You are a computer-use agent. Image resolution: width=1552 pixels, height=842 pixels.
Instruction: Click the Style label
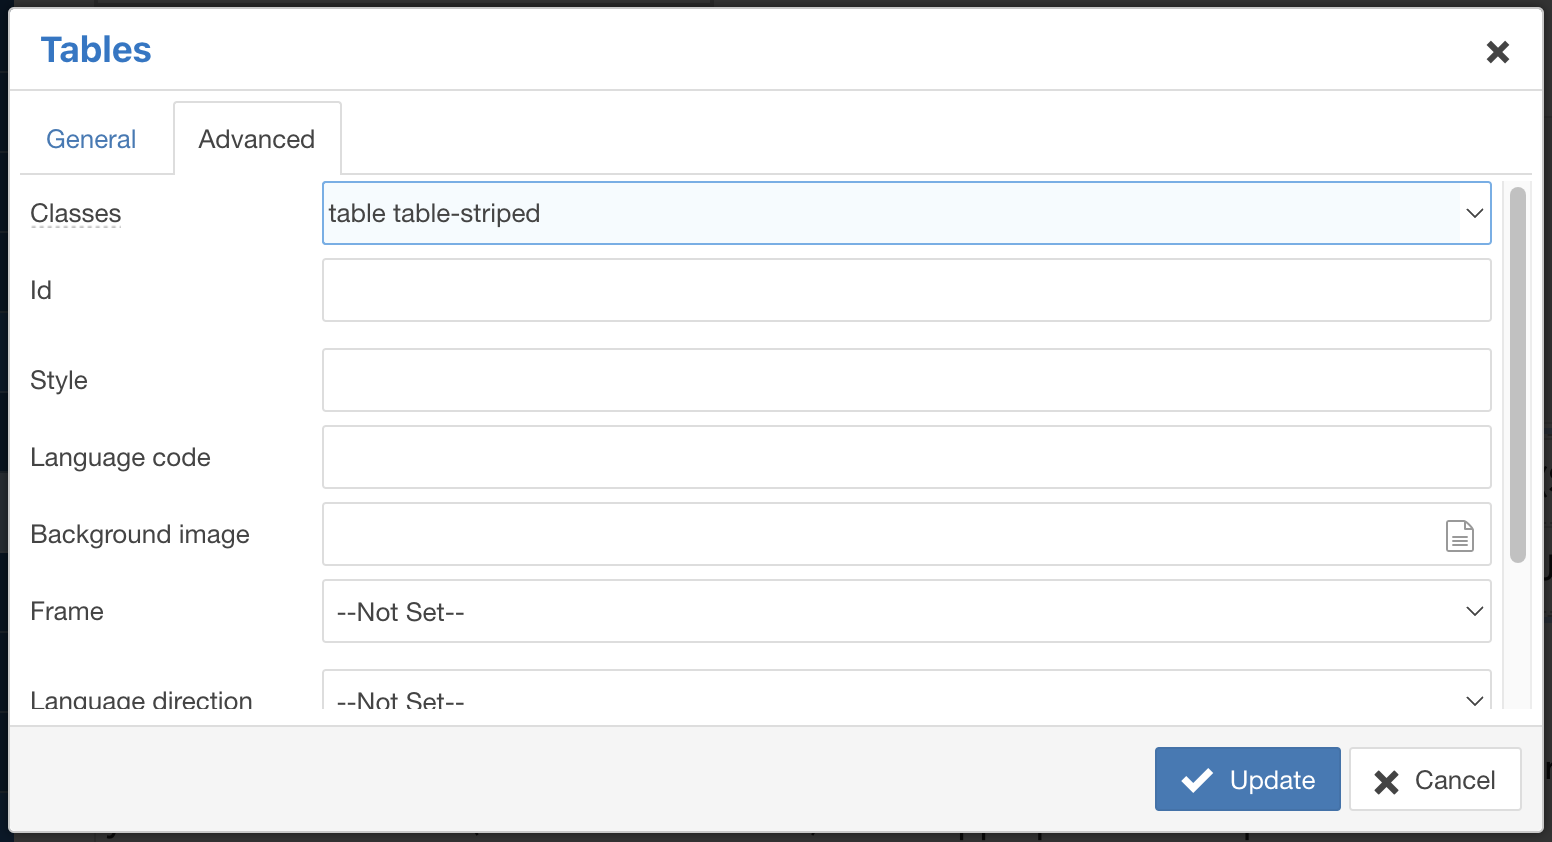tap(59, 380)
